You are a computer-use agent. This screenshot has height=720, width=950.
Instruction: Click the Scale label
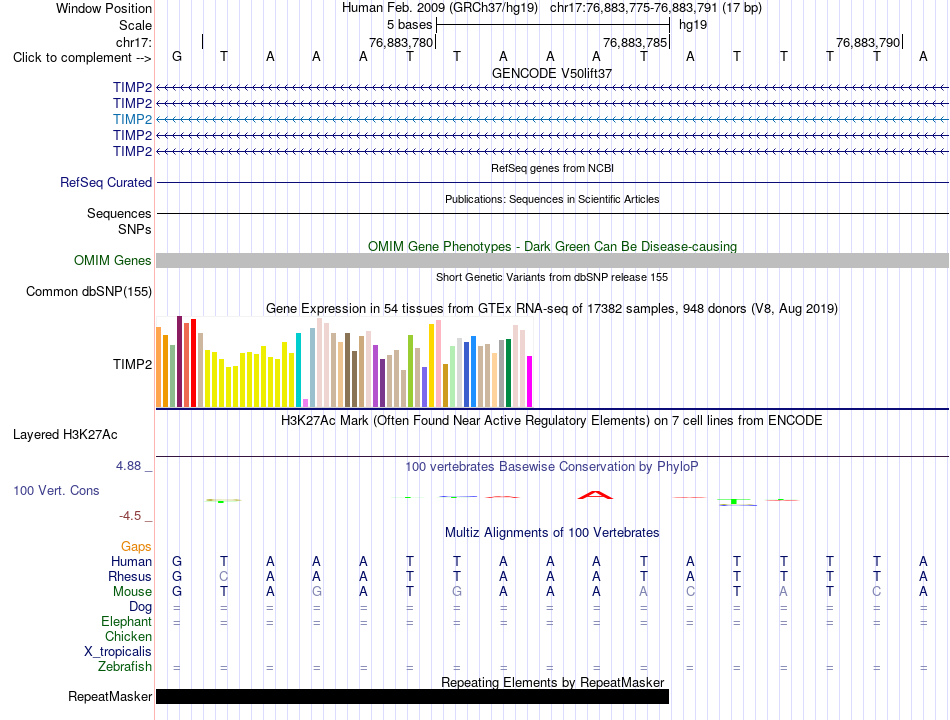pos(135,25)
